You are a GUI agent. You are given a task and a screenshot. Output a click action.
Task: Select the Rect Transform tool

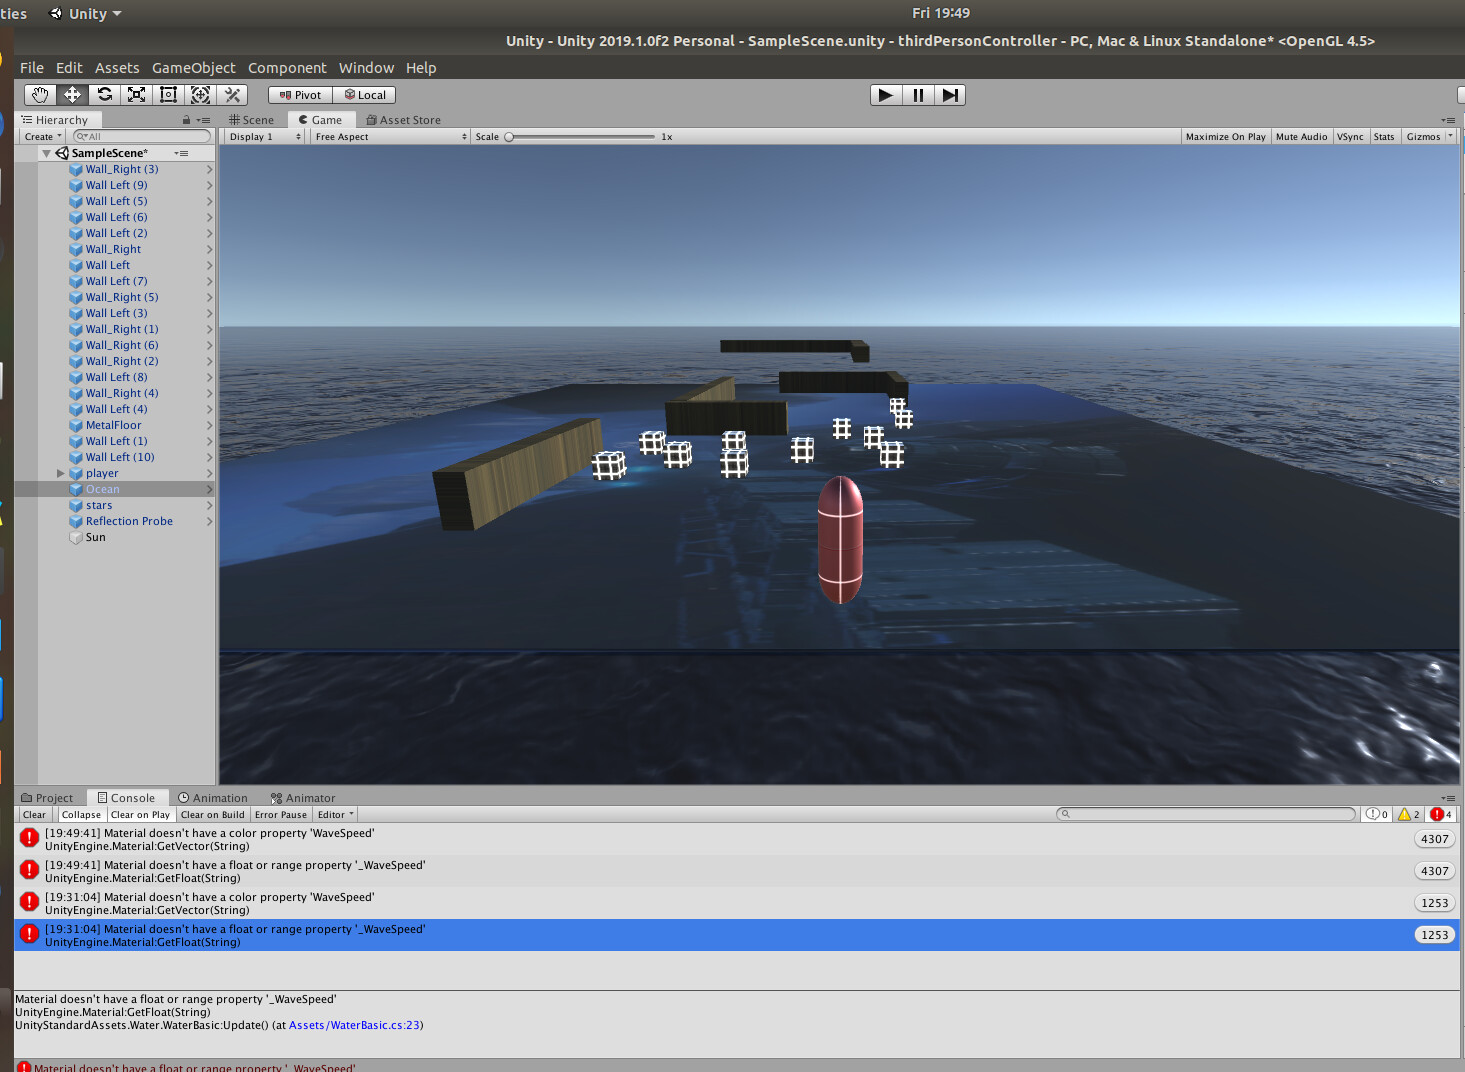pyautogui.click(x=168, y=94)
